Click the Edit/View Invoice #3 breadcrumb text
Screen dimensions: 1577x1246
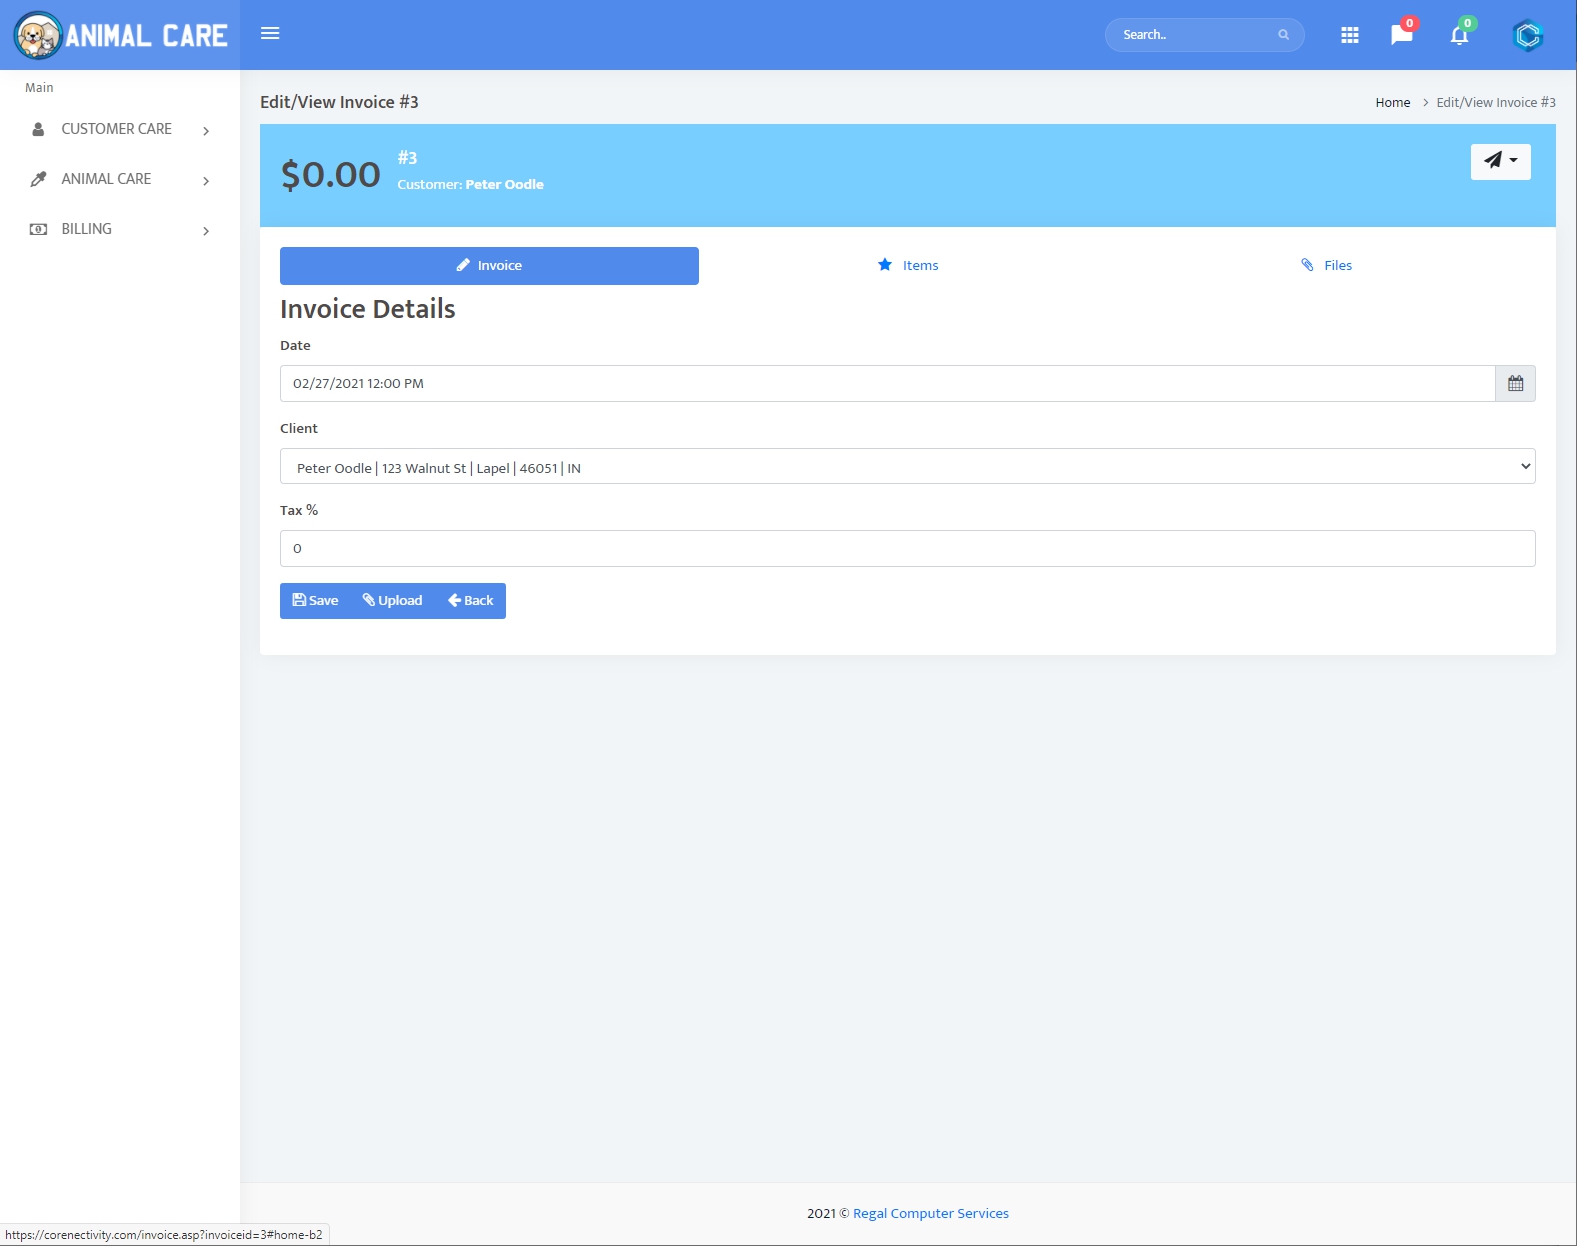1496,102
